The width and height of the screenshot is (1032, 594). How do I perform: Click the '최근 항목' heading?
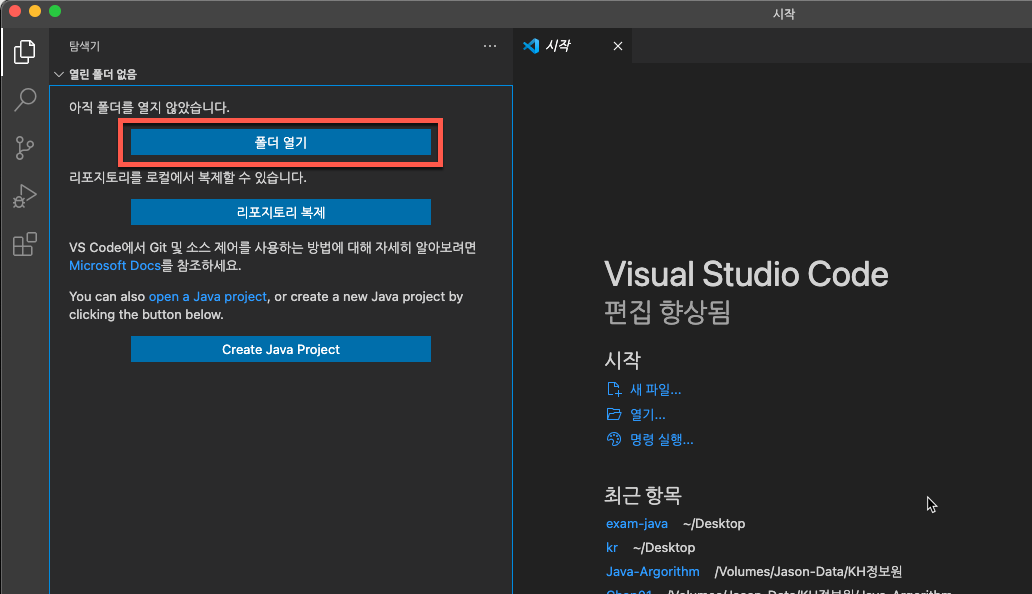(x=643, y=495)
